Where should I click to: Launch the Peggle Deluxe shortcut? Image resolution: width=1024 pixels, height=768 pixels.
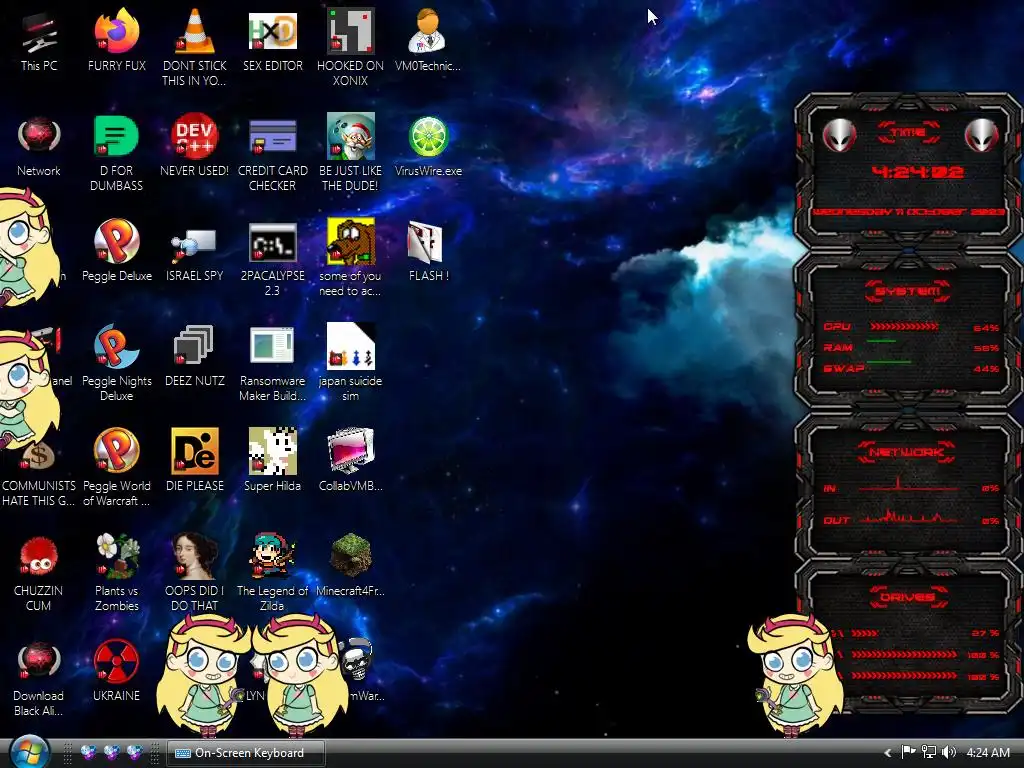tap(116, 242)
